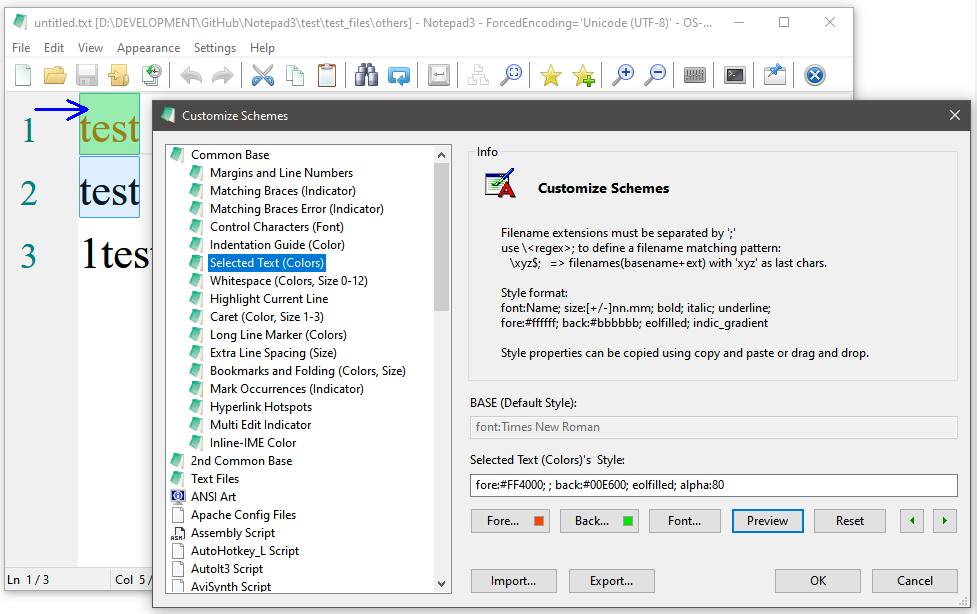Viewport: 977px width, 614px height.
Task: Open the Edit menu
Action: [x=54, y=47]
